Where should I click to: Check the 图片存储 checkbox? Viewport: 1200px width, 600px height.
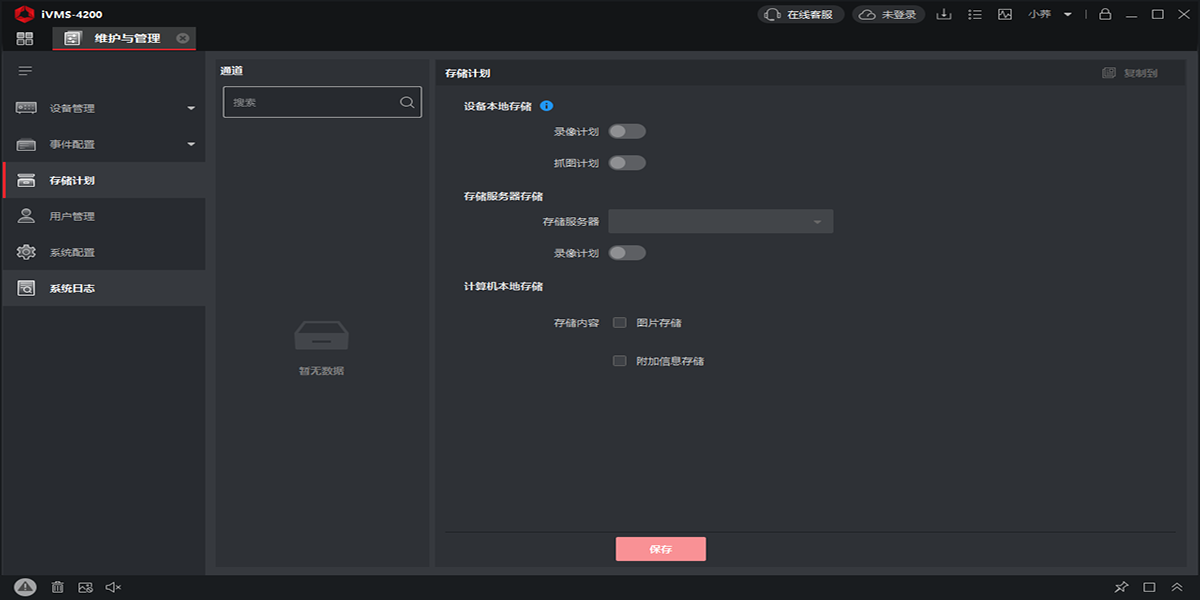click(620, 323)
